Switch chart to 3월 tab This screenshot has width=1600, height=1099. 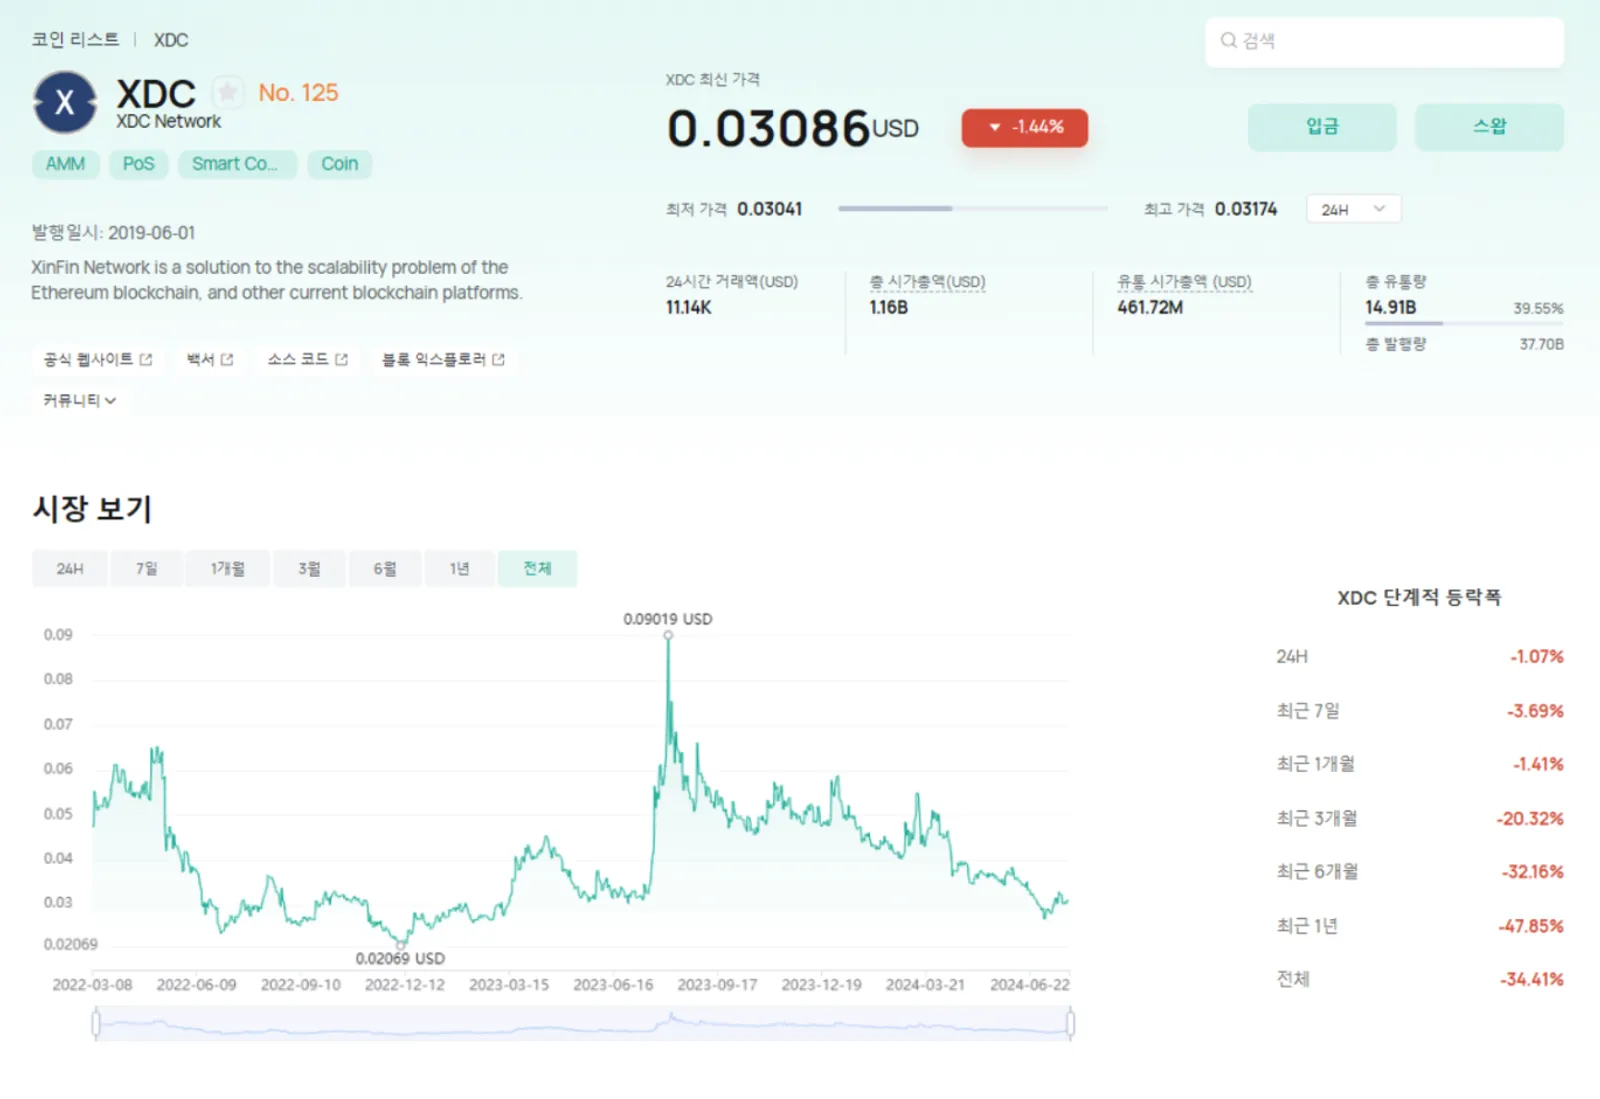(x=309, y=569)
